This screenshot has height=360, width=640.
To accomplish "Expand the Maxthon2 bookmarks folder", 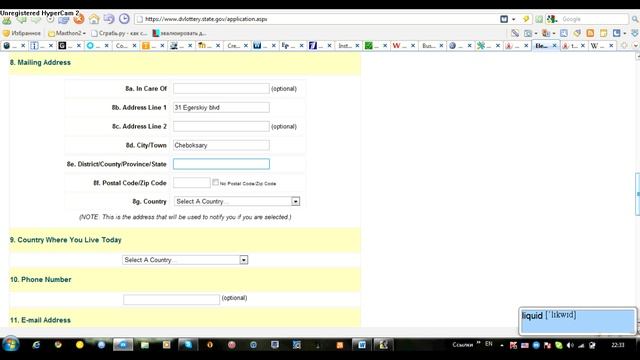I will coord(67,33).
